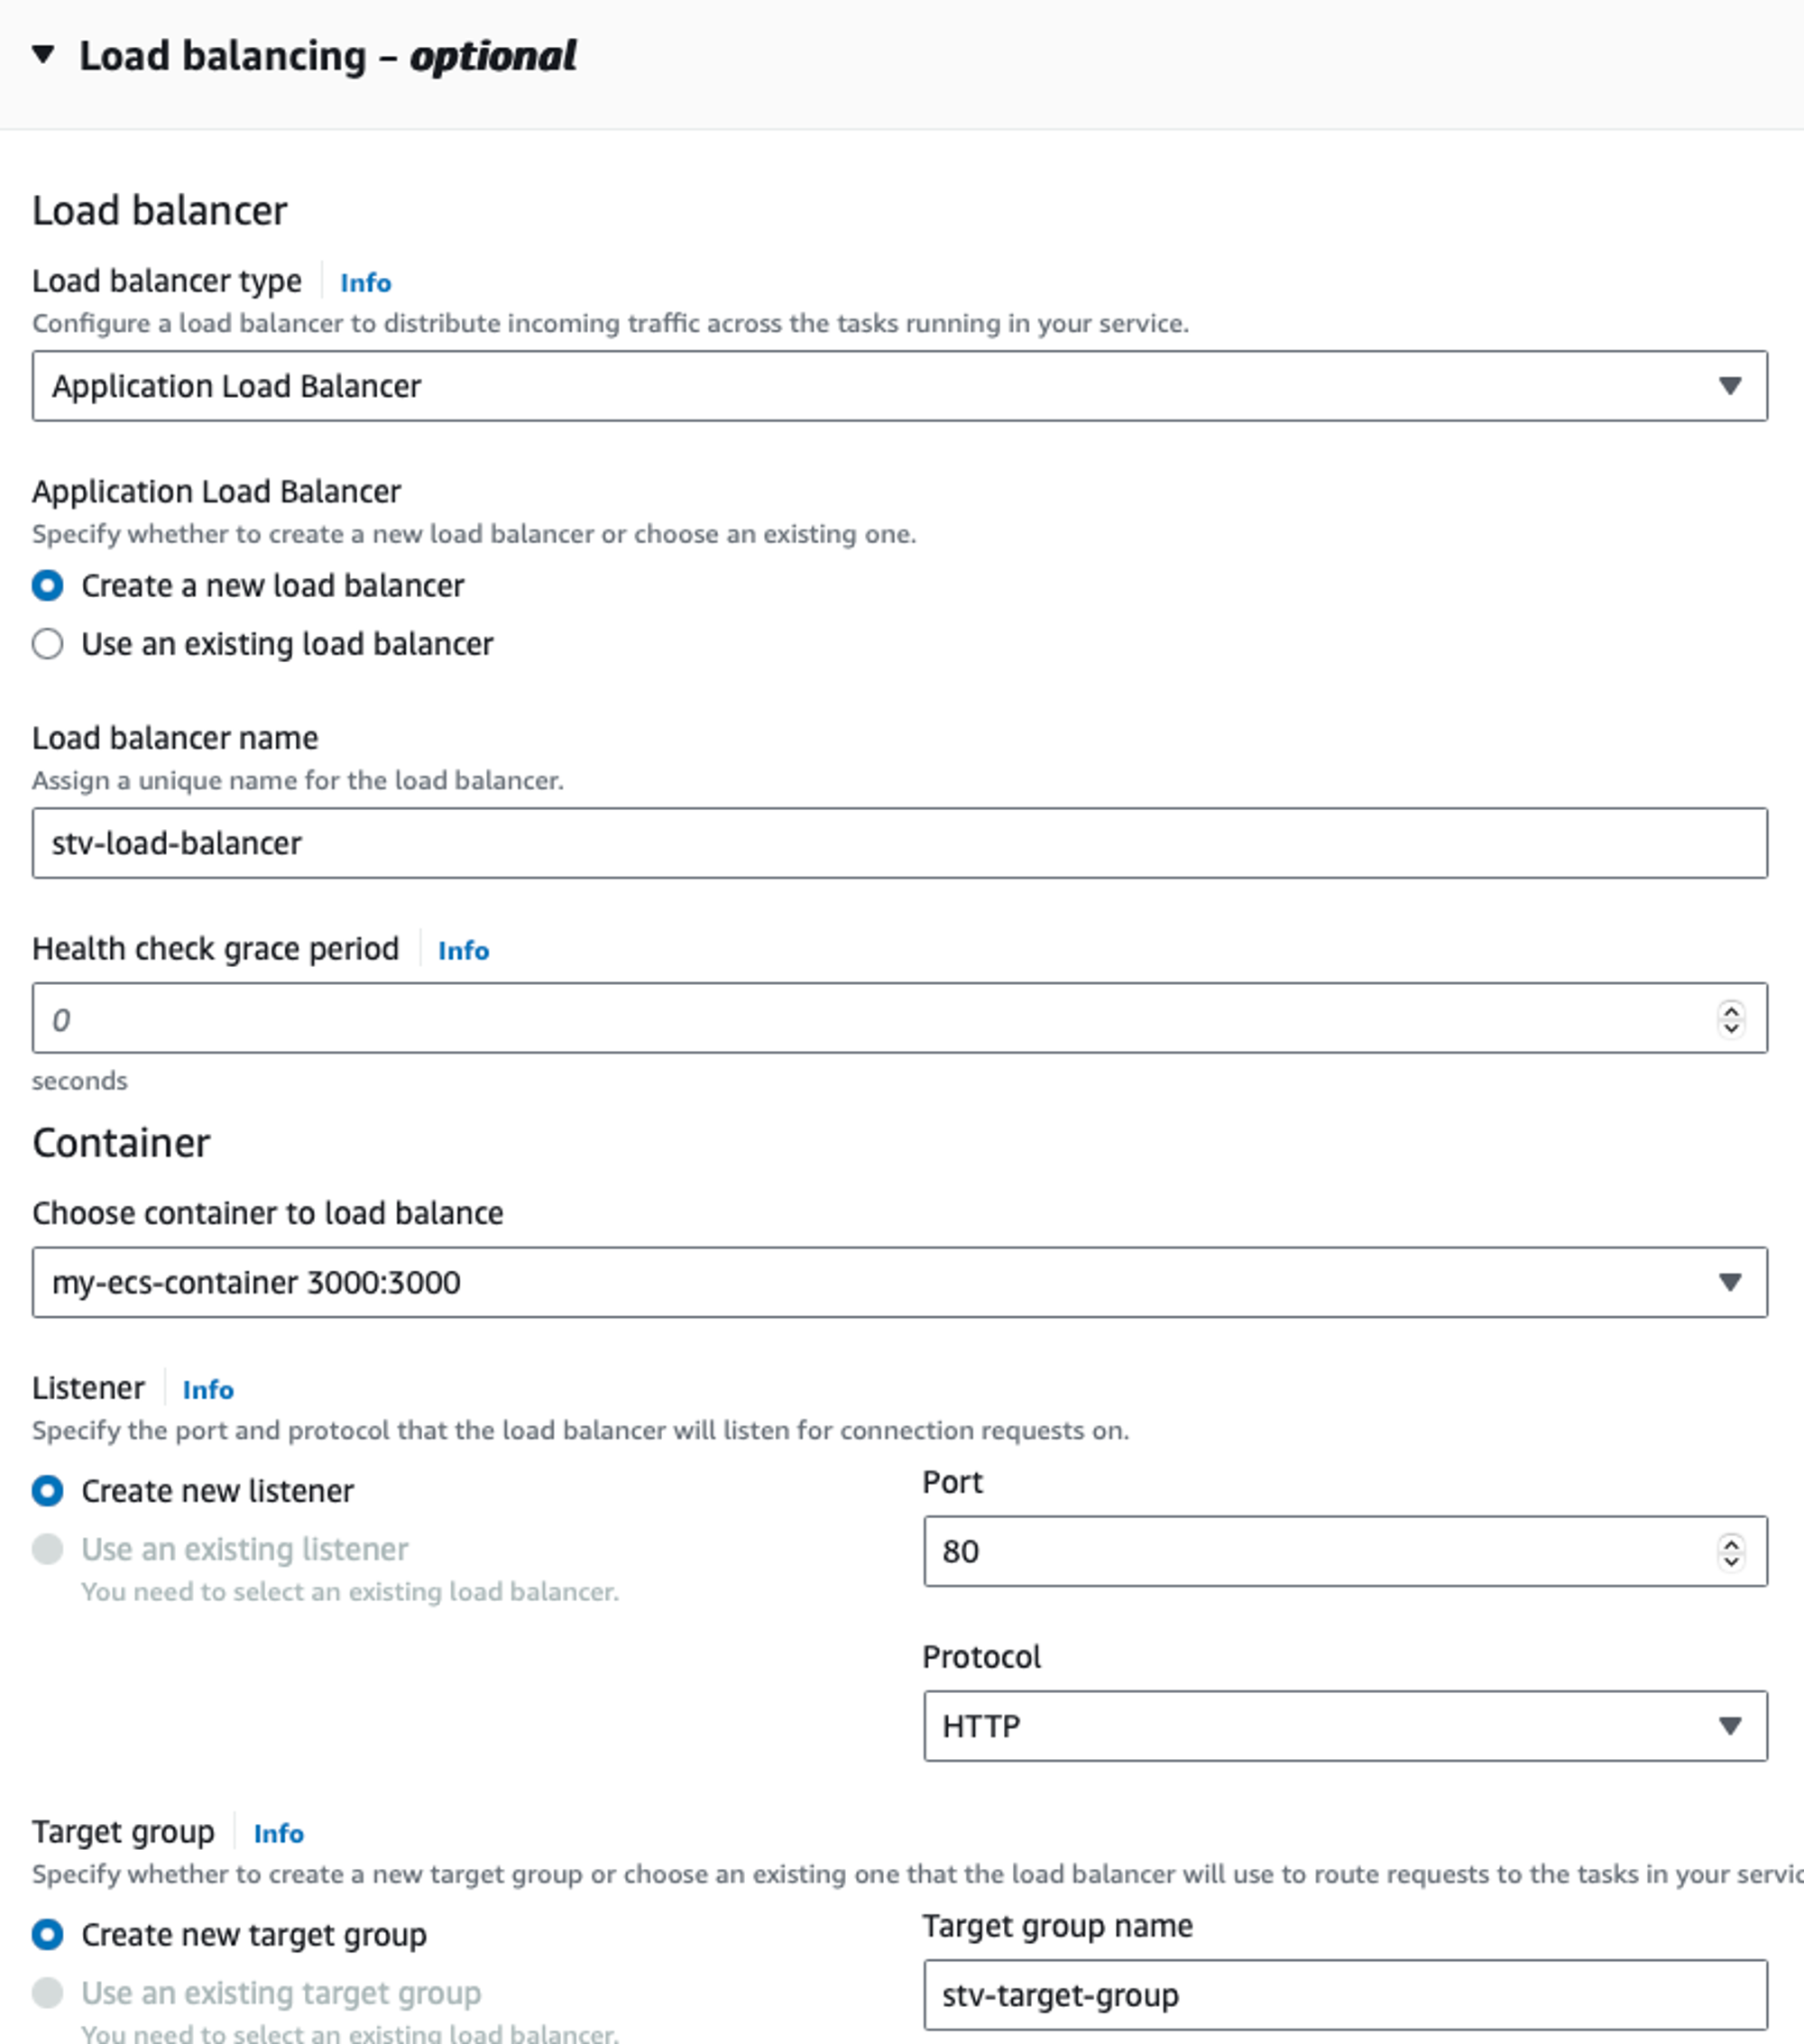The width and height of the screenshot is (1804, 2044).
Task: Click the Target group name input field
Action: [1345, 1995]
